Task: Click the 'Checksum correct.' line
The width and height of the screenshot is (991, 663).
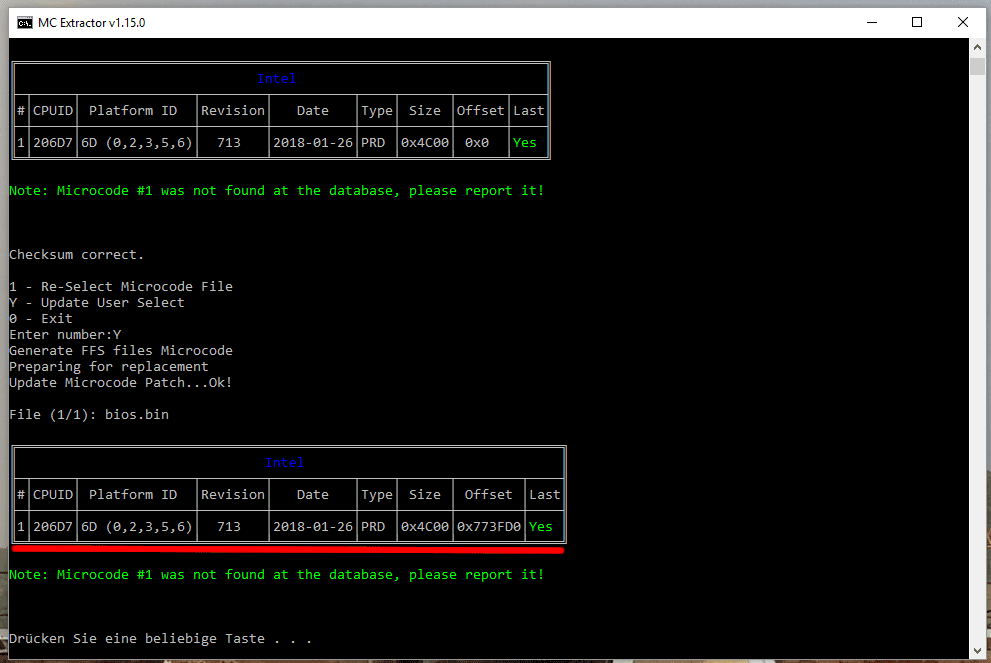Action: (76, 255)
